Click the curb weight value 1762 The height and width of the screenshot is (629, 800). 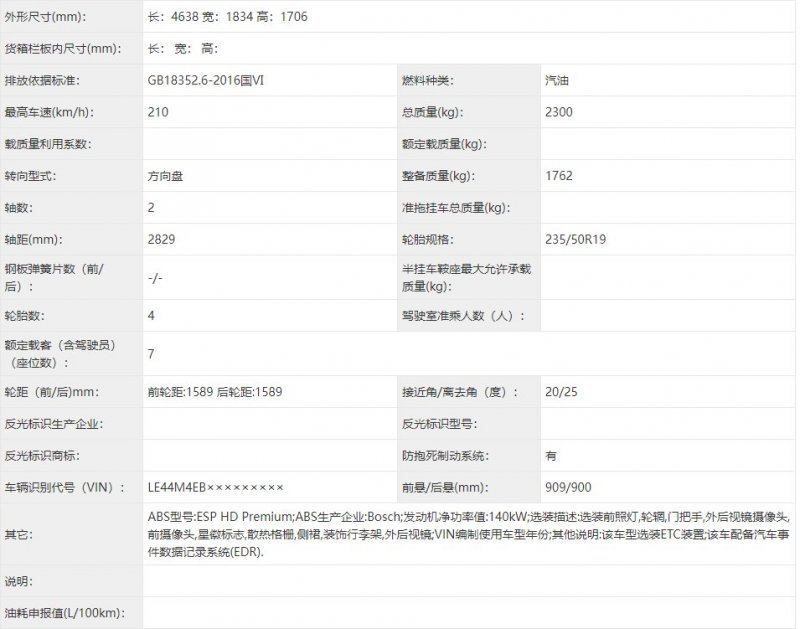pyautogui.click(x=559, y=176)
